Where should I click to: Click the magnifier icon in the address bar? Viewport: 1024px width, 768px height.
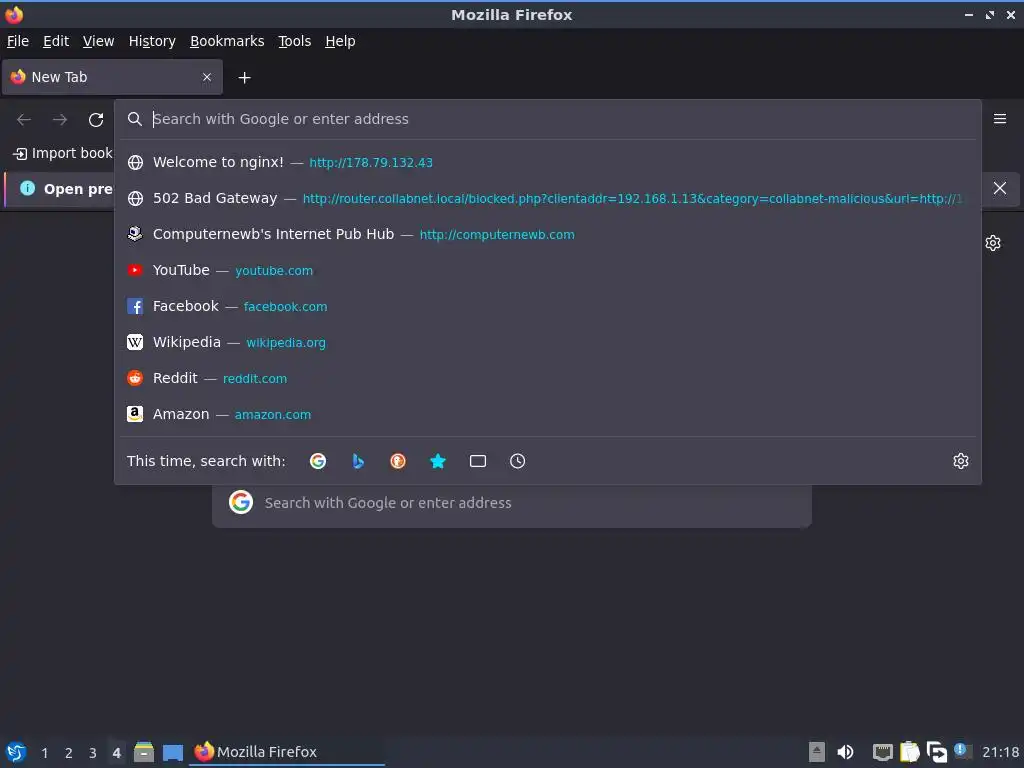click(135, 119)
